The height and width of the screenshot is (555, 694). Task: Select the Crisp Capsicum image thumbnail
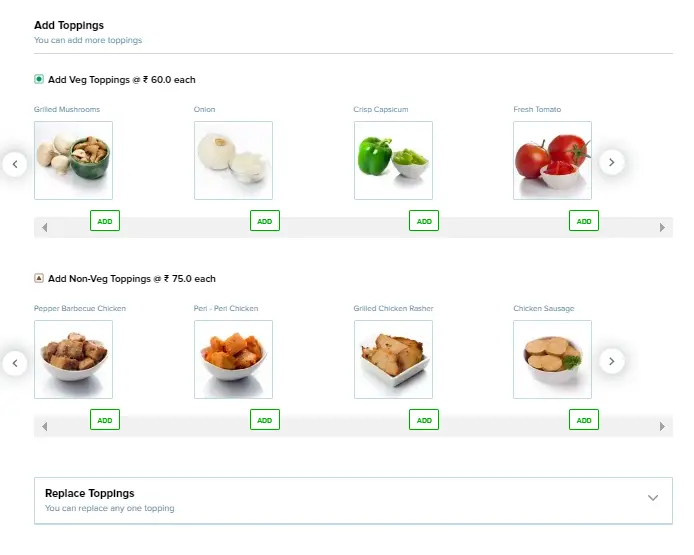coord(393,161)
